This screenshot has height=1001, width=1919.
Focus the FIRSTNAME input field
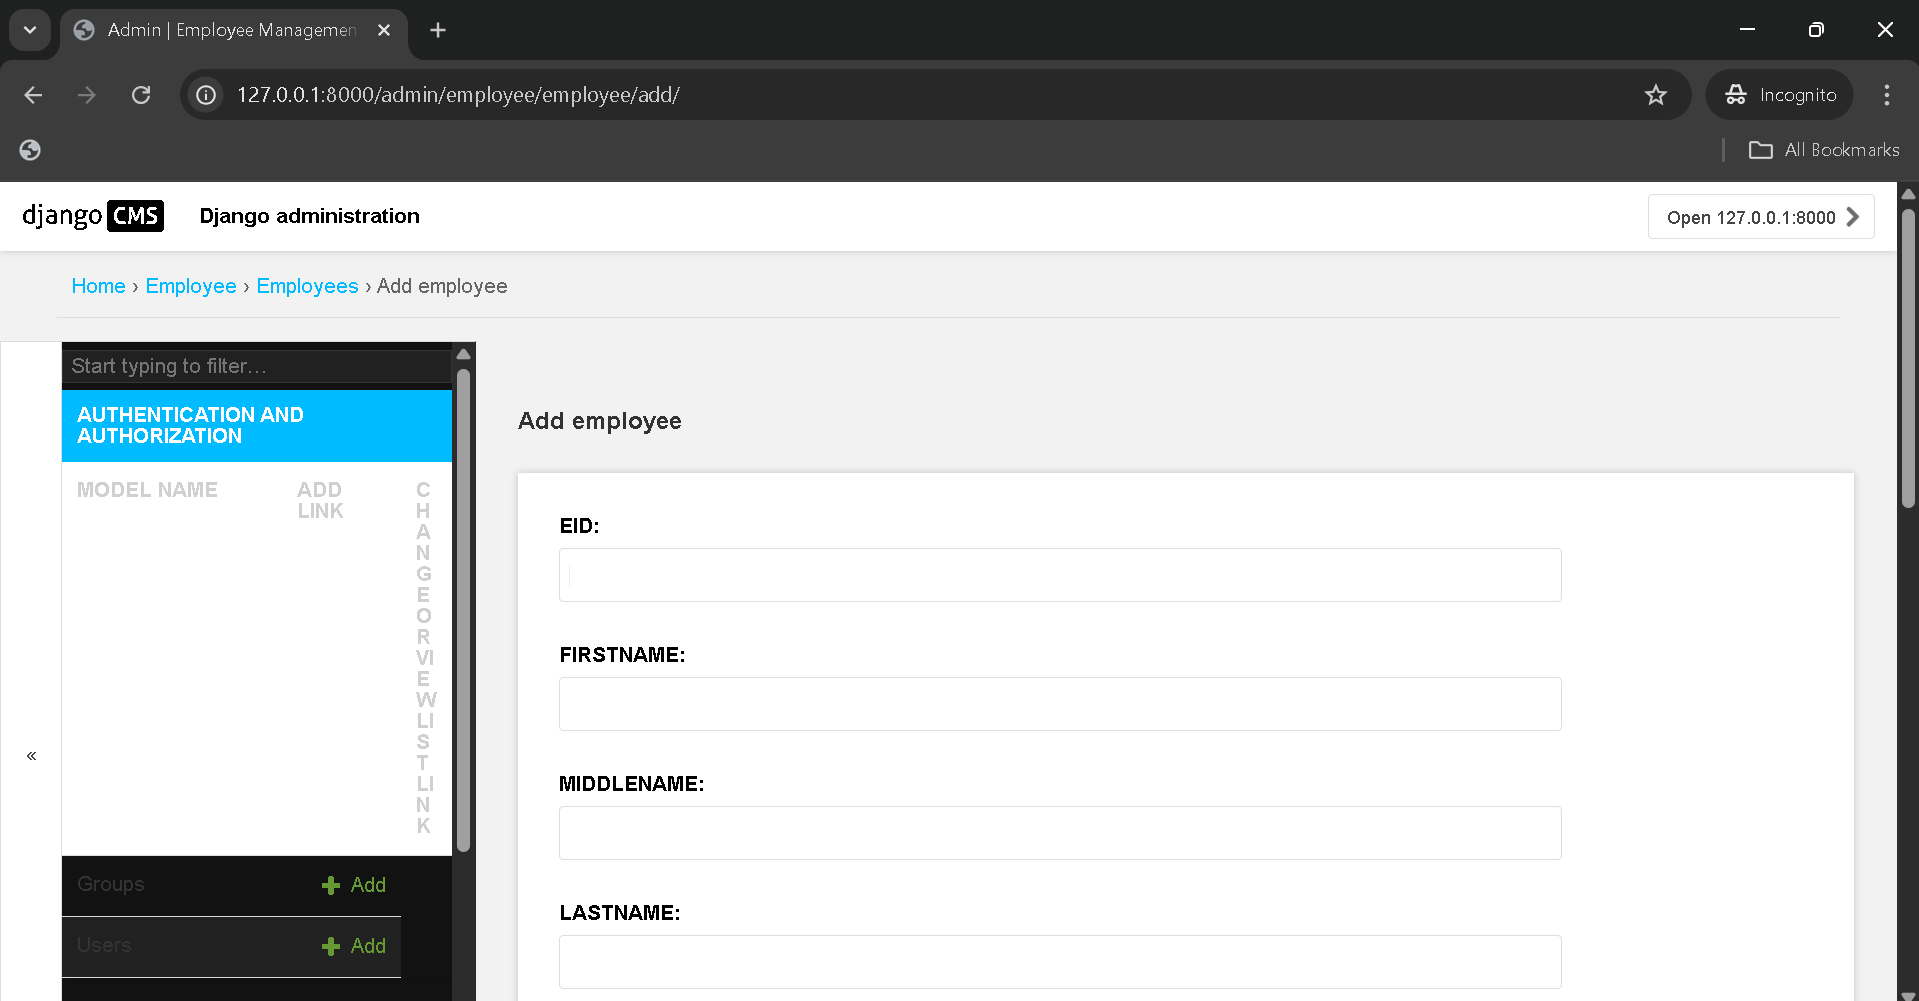(1059, 704)
